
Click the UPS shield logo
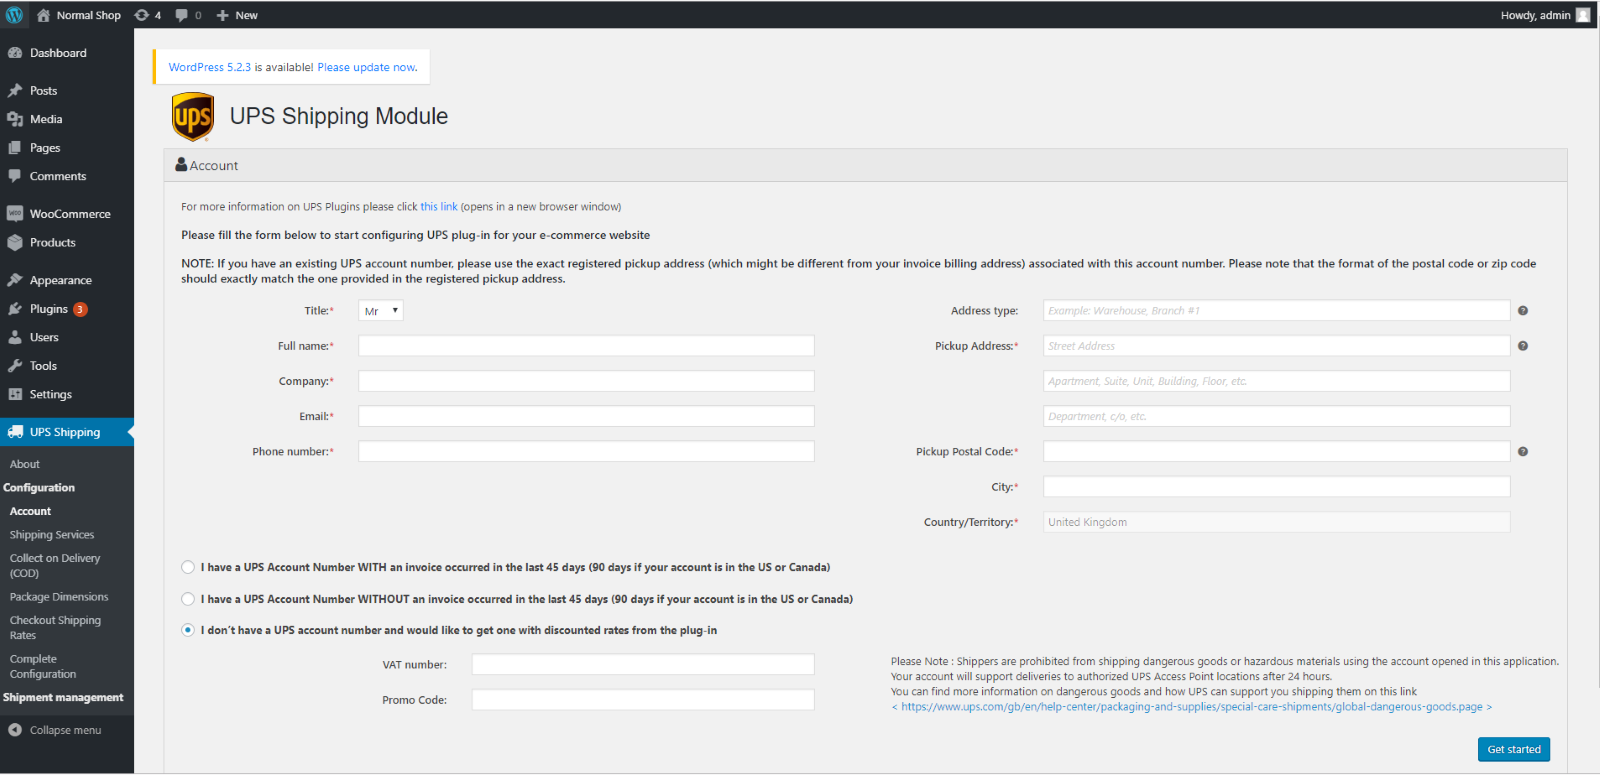point(193,117)
